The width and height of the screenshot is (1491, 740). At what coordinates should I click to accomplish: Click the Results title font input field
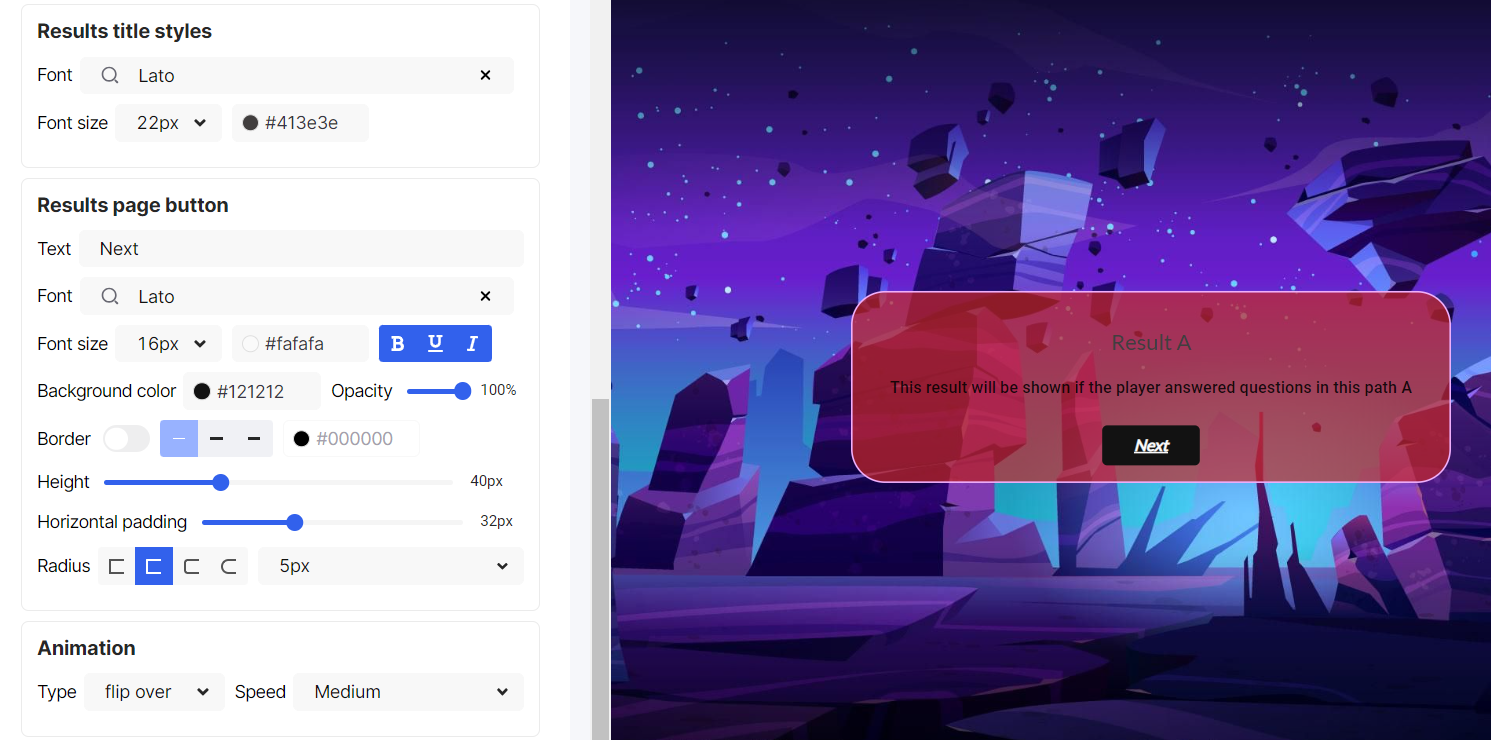pos(297,75)
